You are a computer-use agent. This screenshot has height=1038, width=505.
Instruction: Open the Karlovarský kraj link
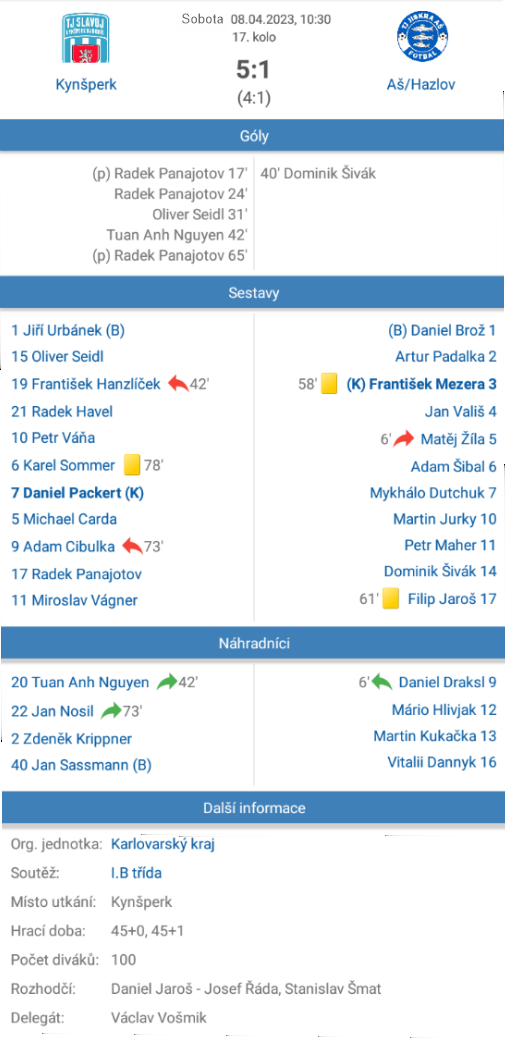[163, 844]
